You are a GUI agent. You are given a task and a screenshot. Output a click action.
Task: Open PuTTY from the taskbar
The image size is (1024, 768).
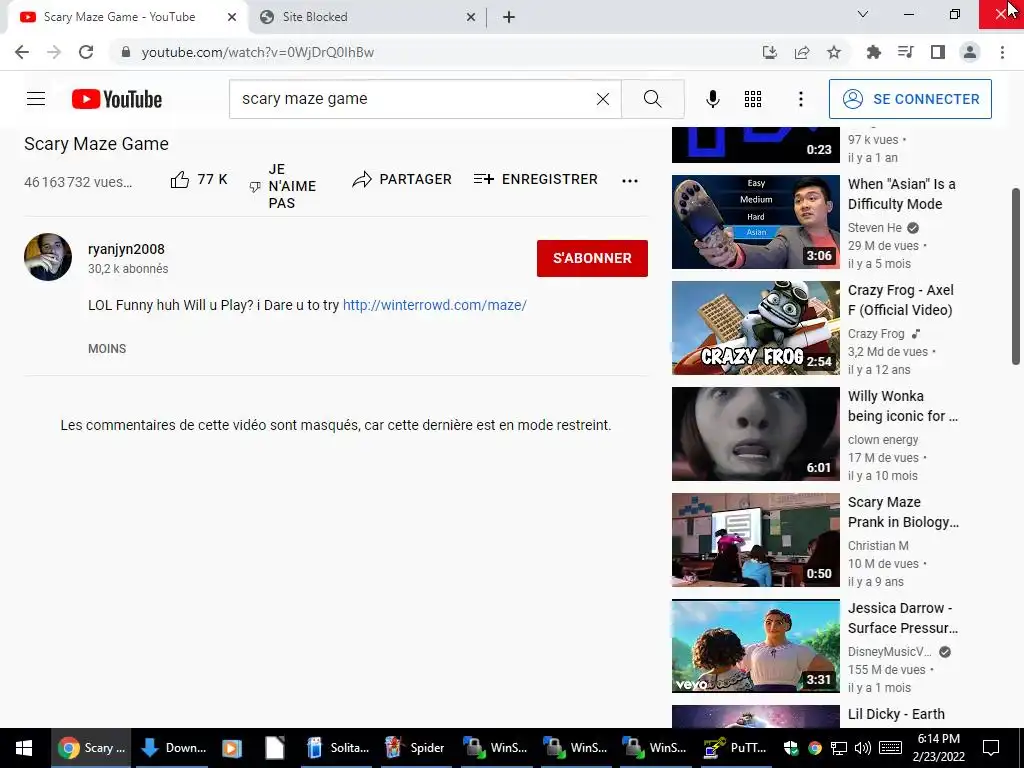(736, 748)
